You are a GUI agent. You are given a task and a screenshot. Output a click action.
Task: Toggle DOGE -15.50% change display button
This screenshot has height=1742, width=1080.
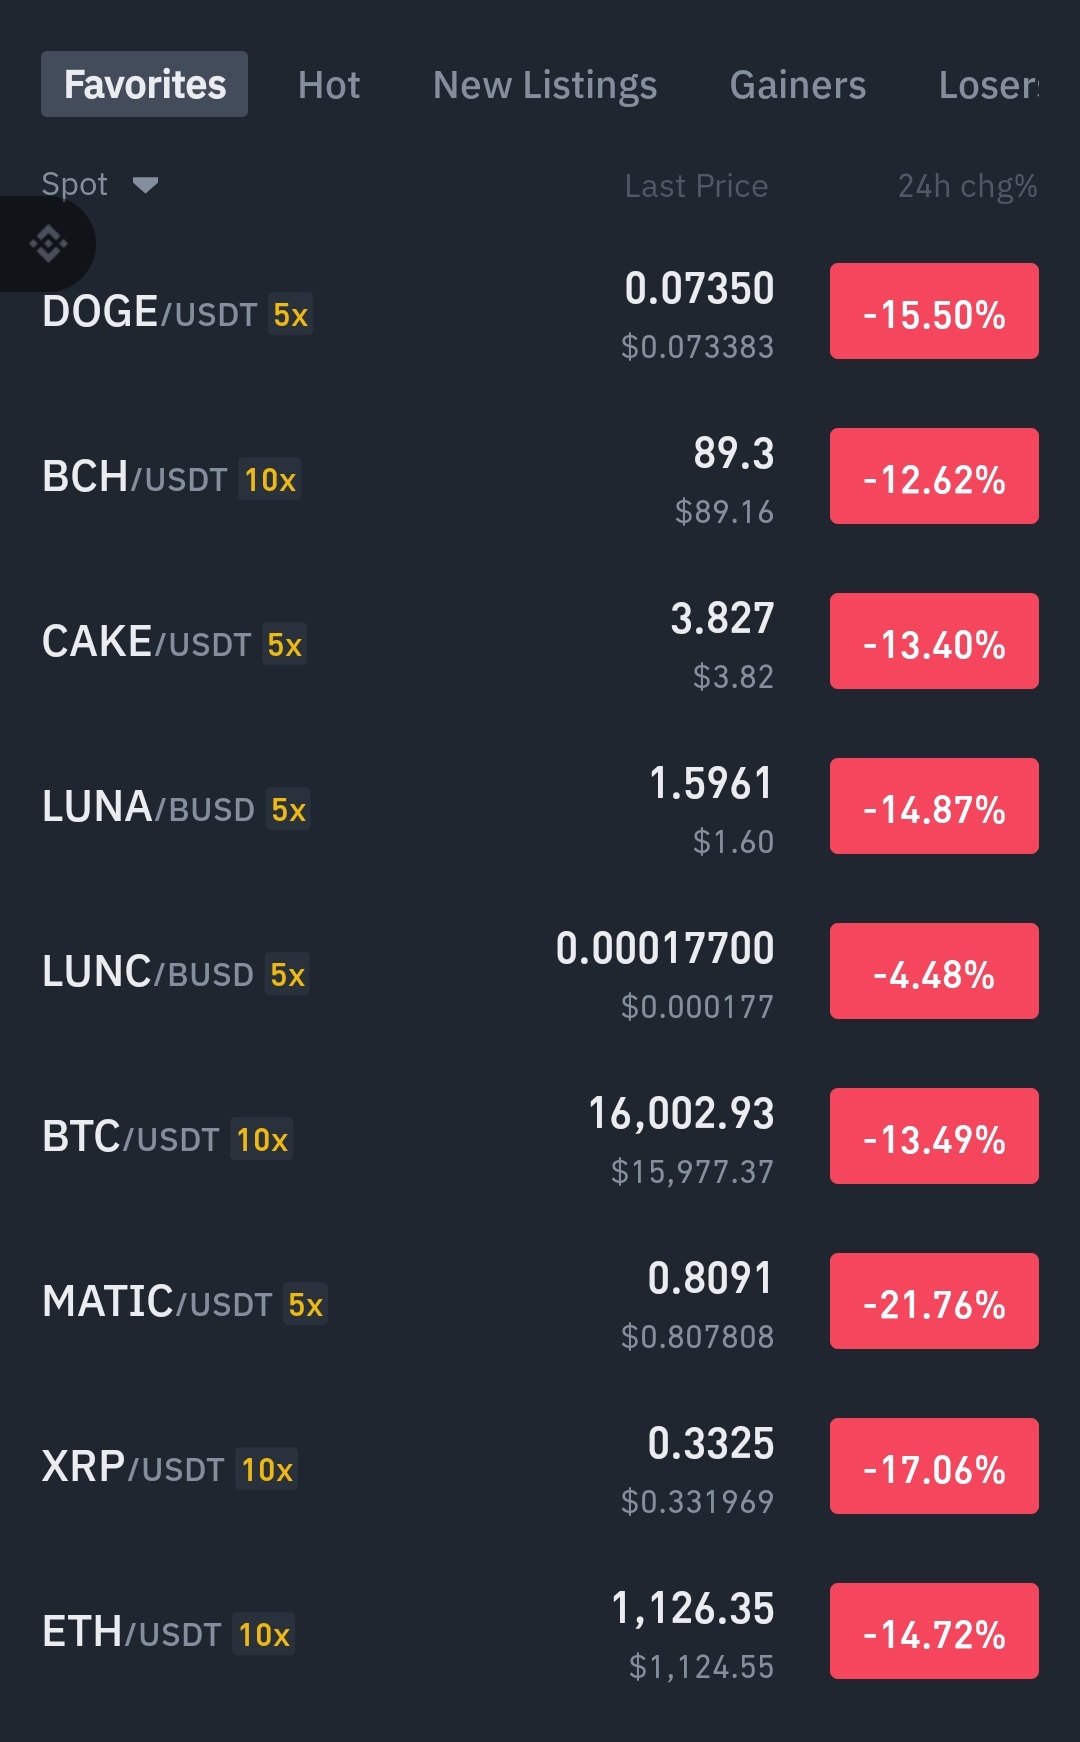click(x=934, y=311)
